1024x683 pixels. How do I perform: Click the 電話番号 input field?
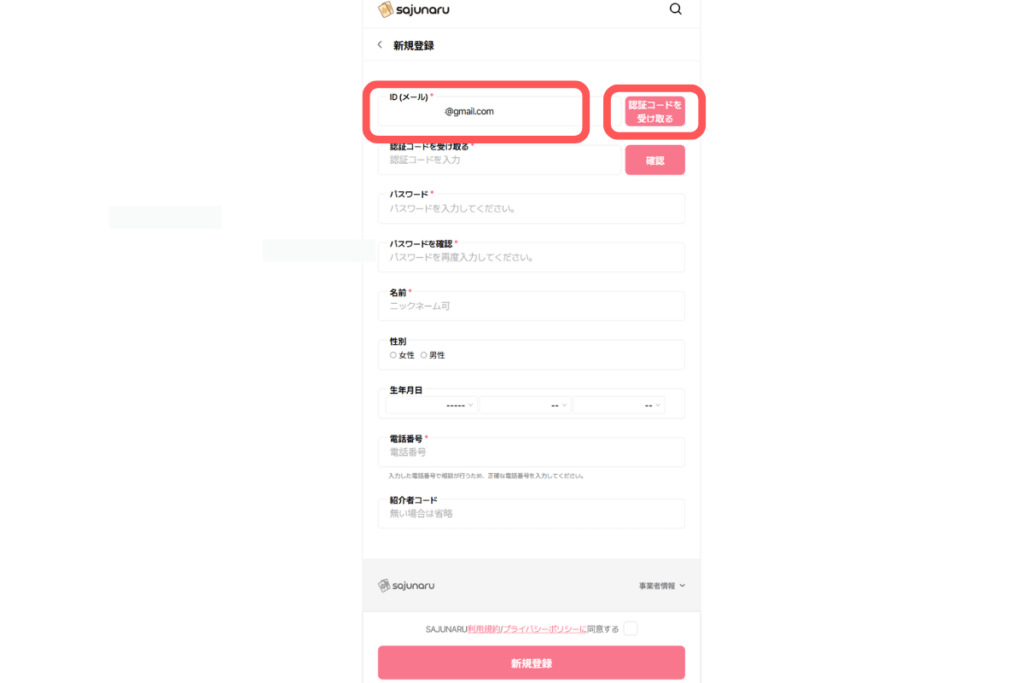pyautogui.click(x=531, y=452)
